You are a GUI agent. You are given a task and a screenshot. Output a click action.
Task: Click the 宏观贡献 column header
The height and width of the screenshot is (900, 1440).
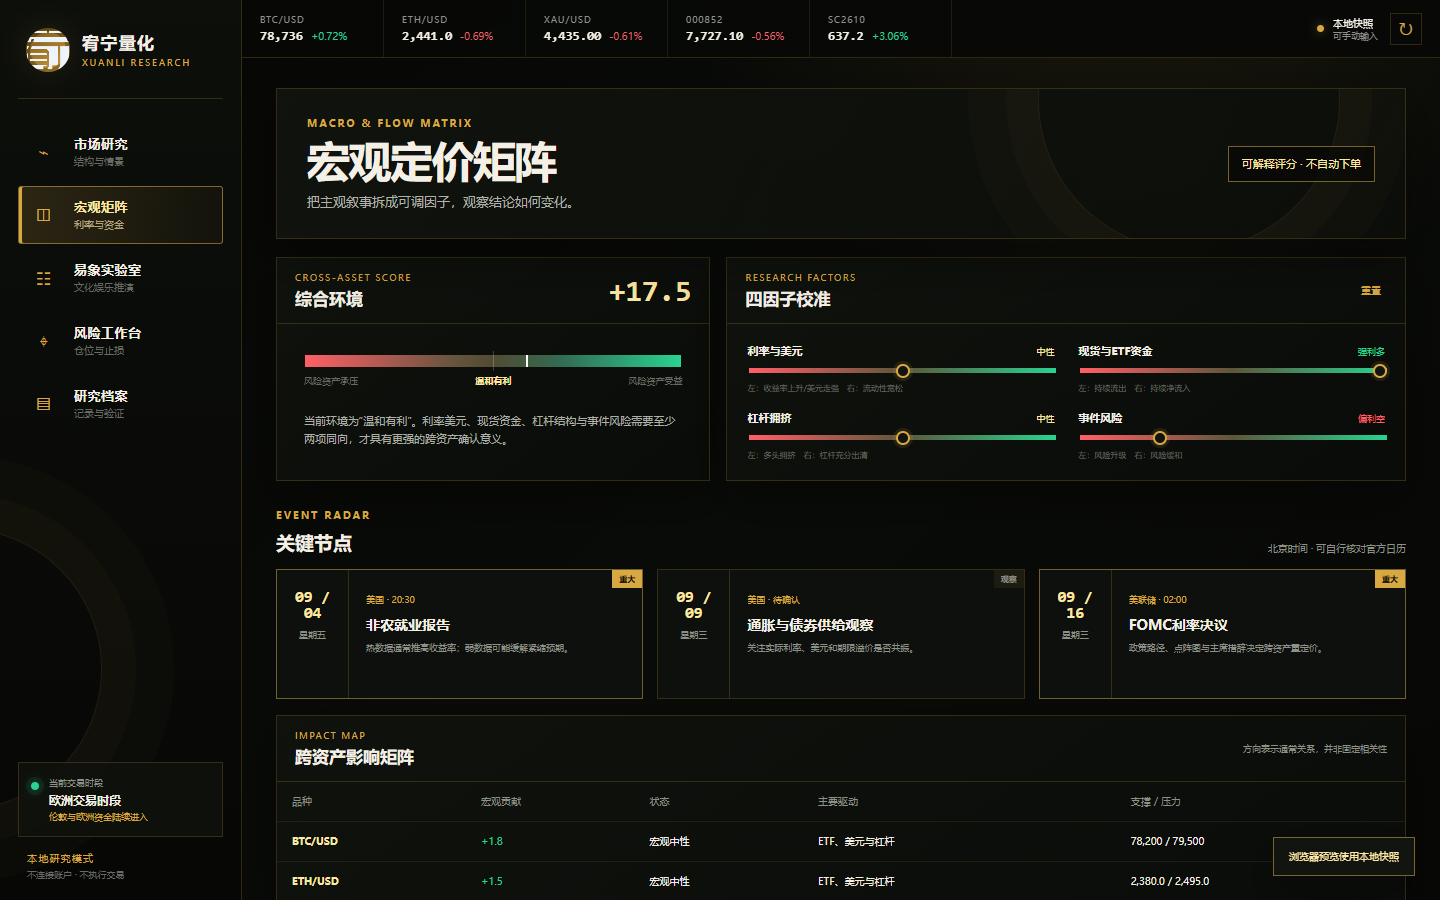[501, 802]
